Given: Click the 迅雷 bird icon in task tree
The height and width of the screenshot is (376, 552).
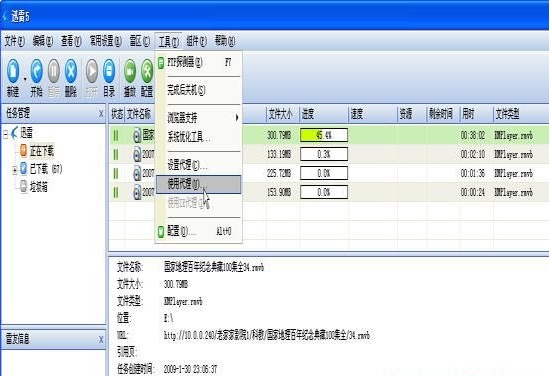Looking at the screenshot, I should [x=14, y=133].
